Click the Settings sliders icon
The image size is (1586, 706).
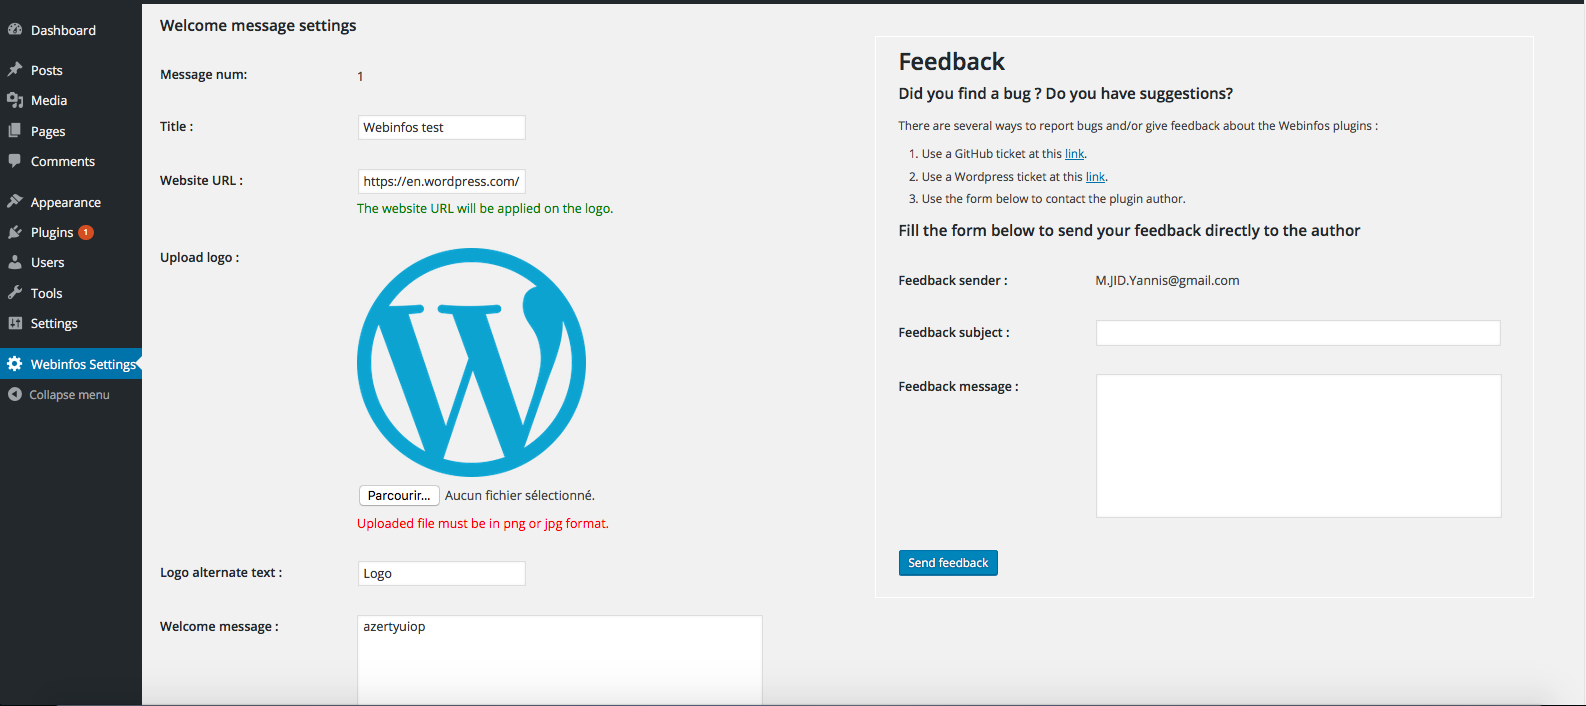15,323
